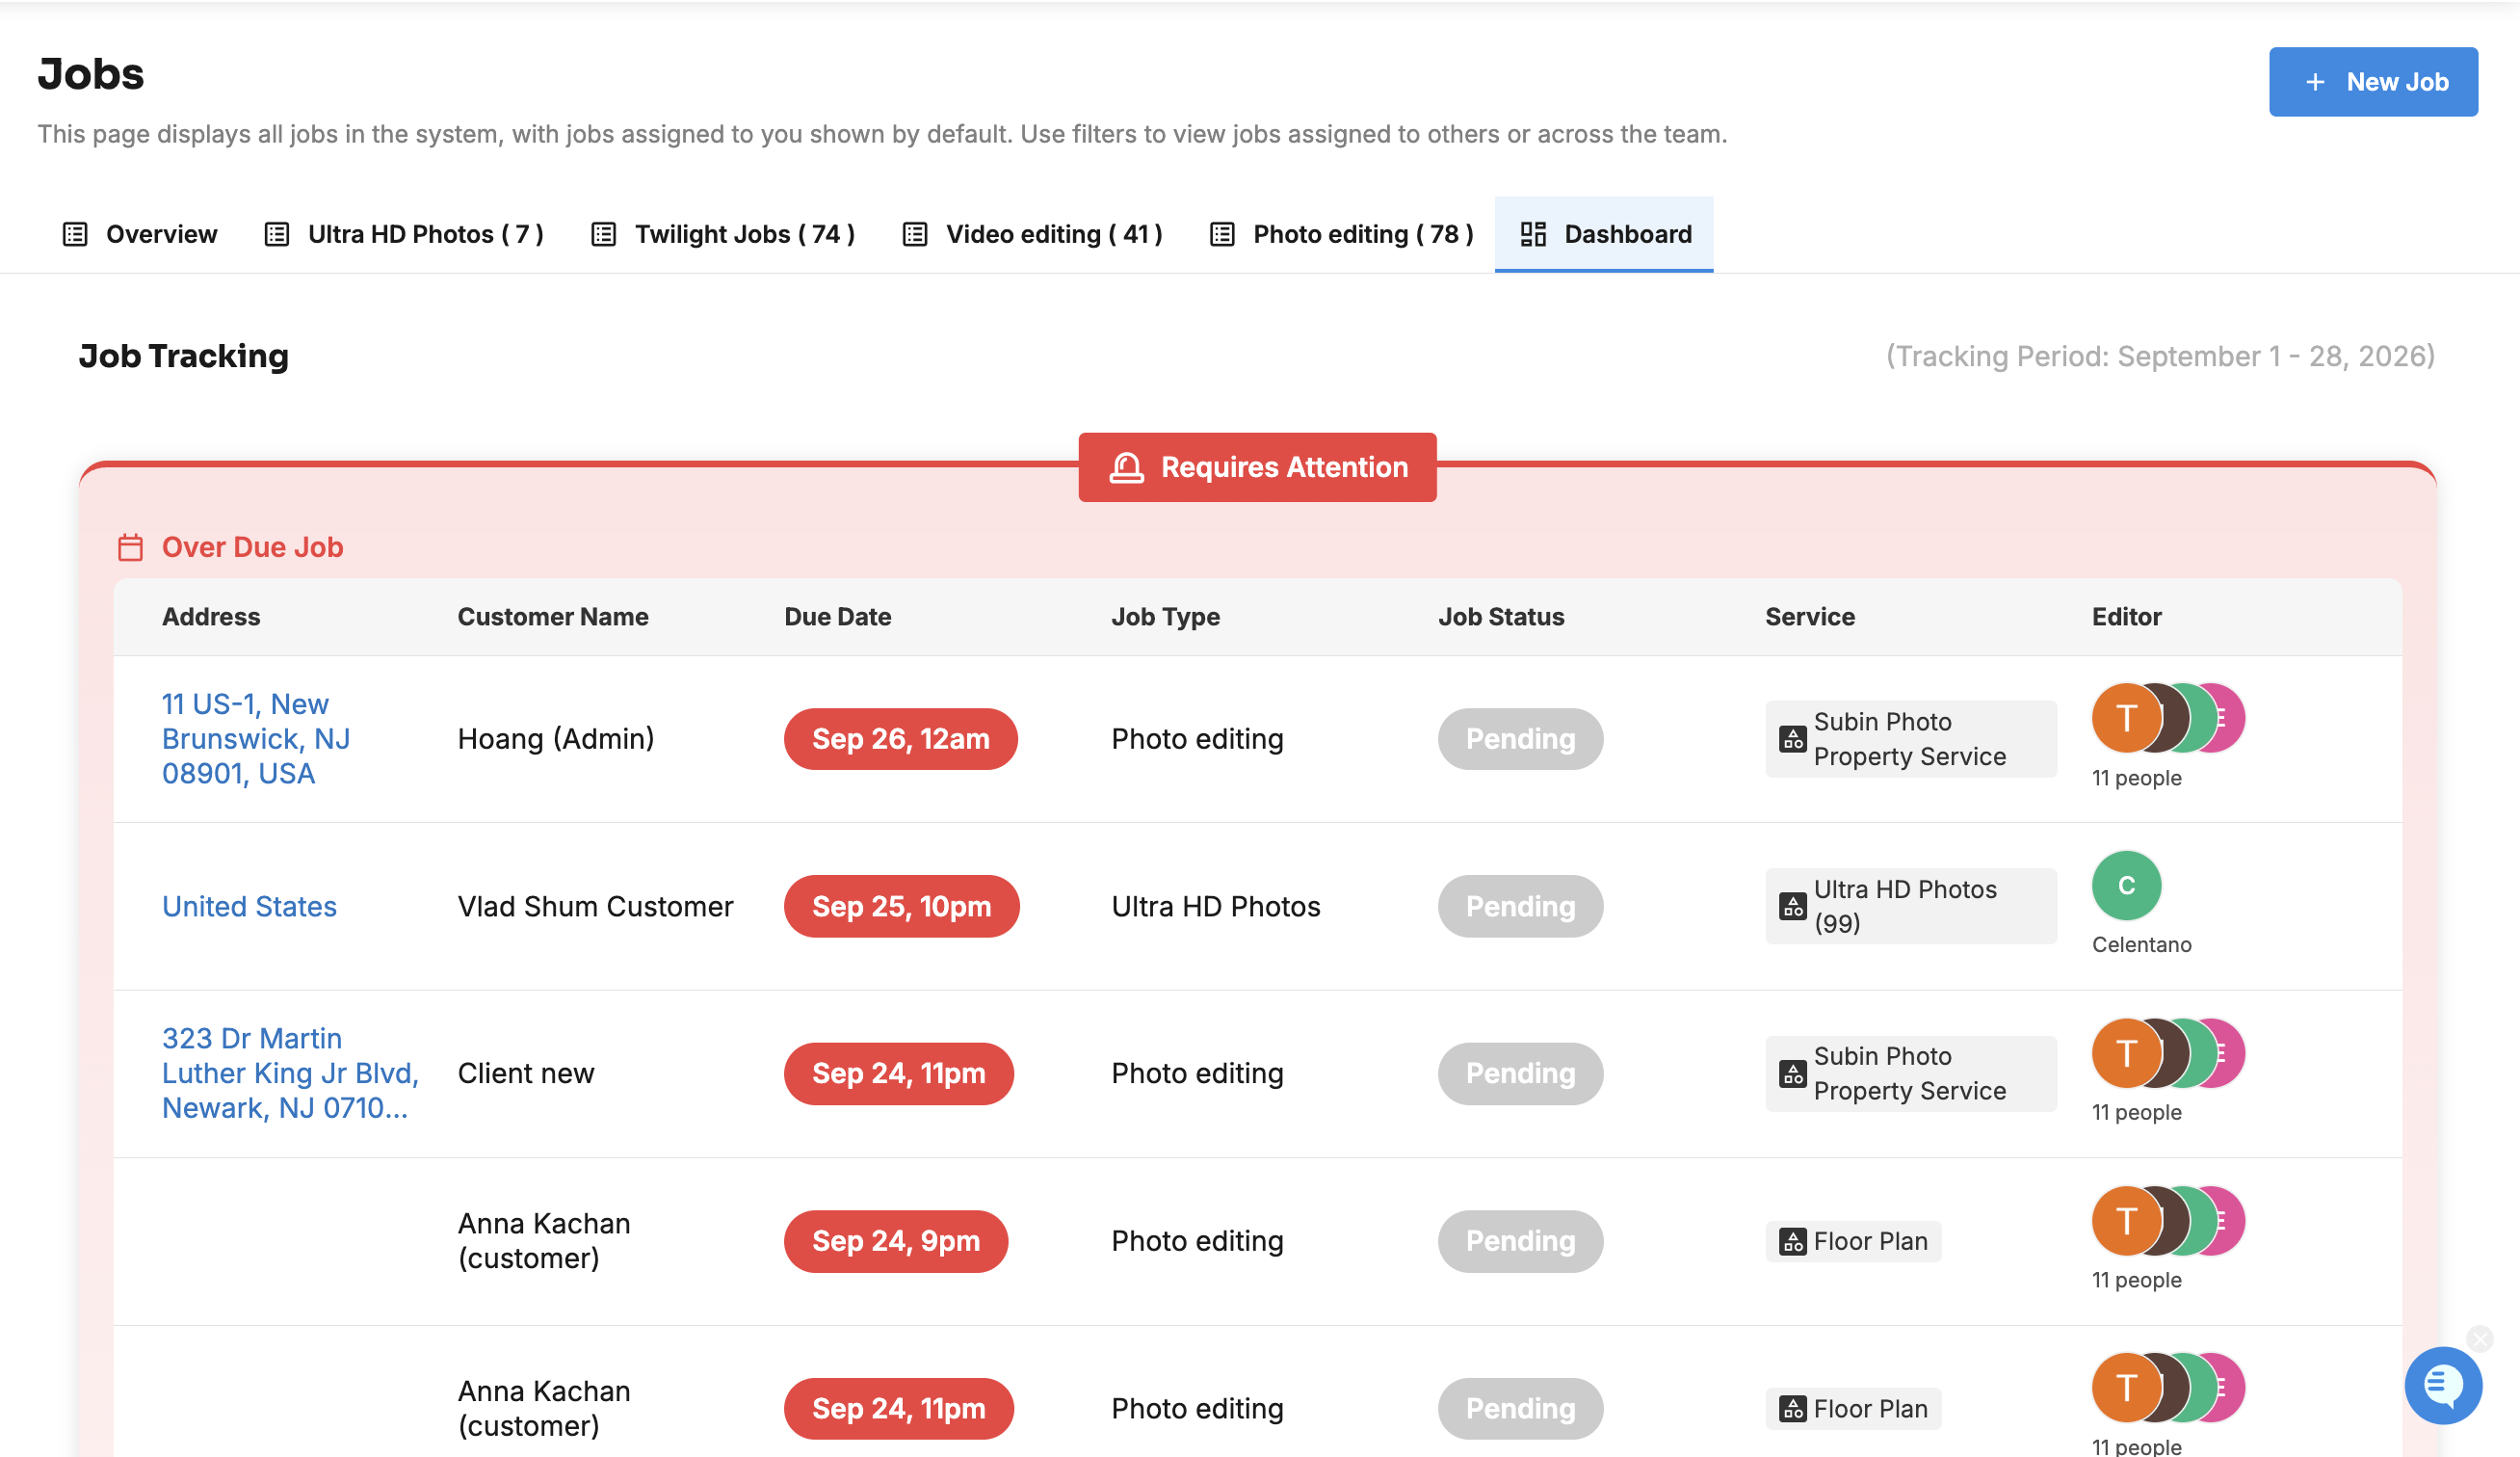
Task: Click Subin Photo service tag for Hoang
Action: [x=1910, y=739]
